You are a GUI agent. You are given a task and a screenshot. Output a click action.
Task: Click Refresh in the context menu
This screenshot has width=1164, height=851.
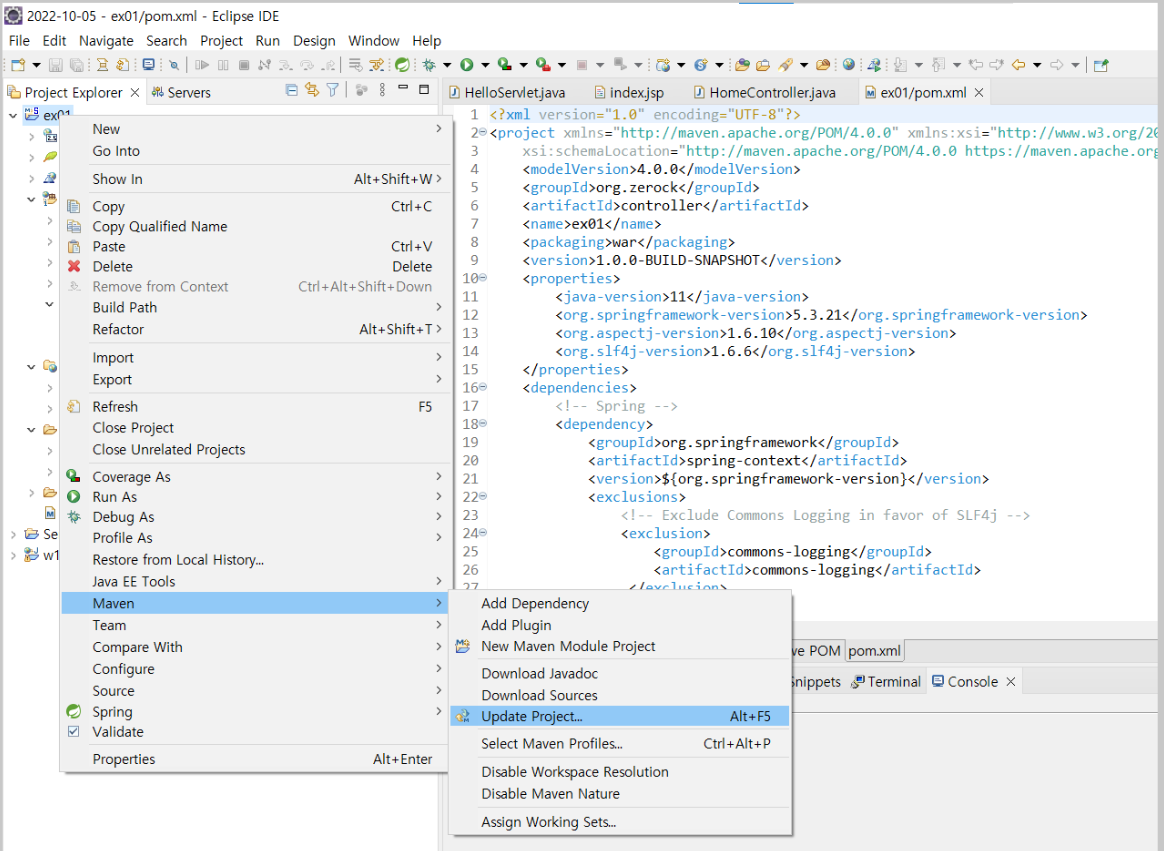[x=255, y=407]
